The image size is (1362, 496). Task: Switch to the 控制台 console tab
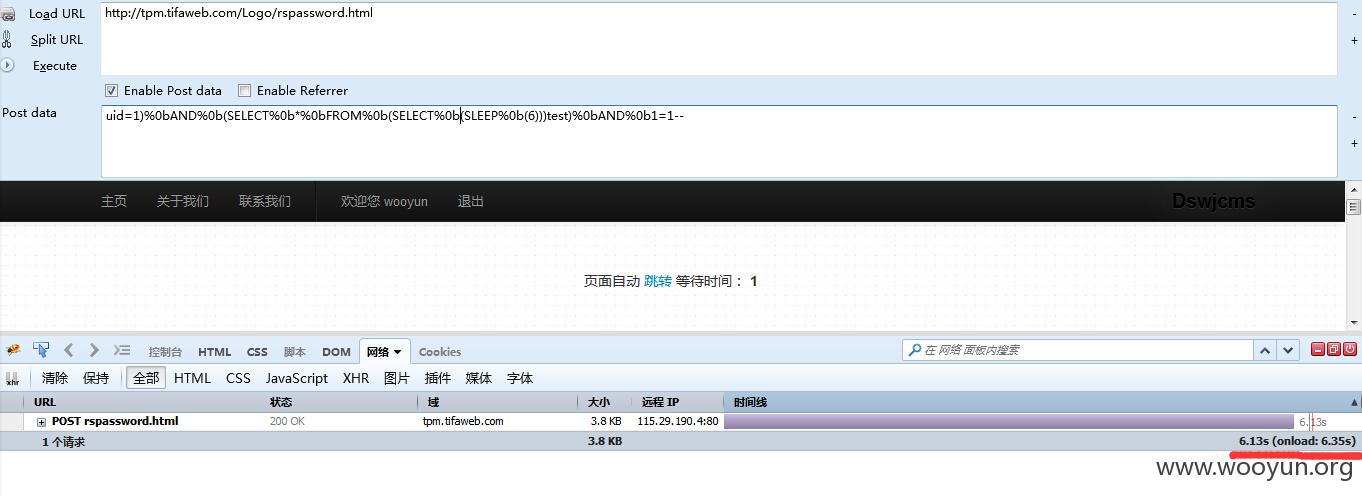point(165,352)
